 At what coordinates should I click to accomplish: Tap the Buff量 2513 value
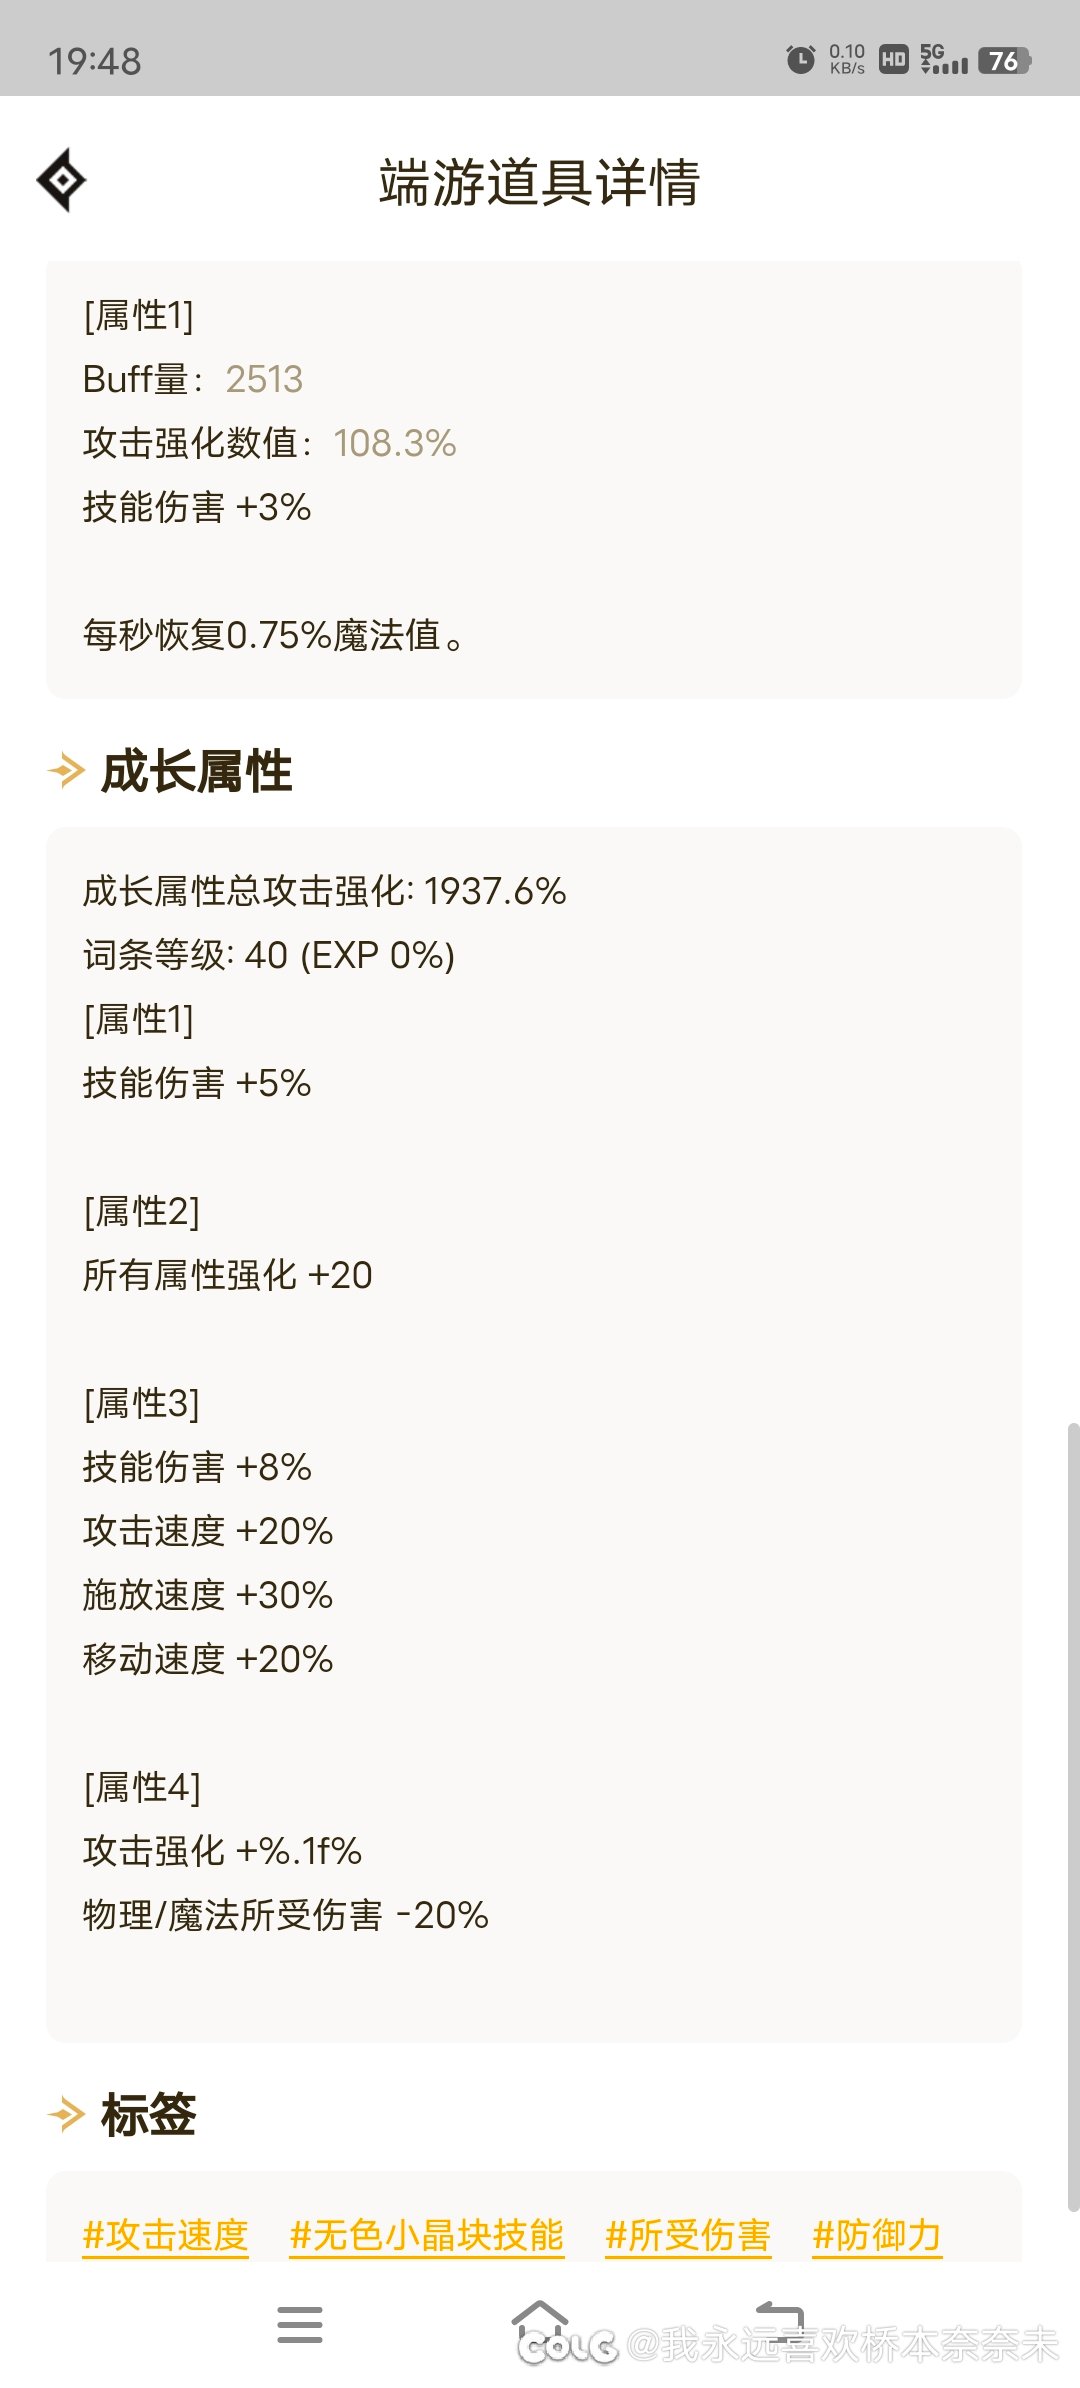tap(264, 380)
